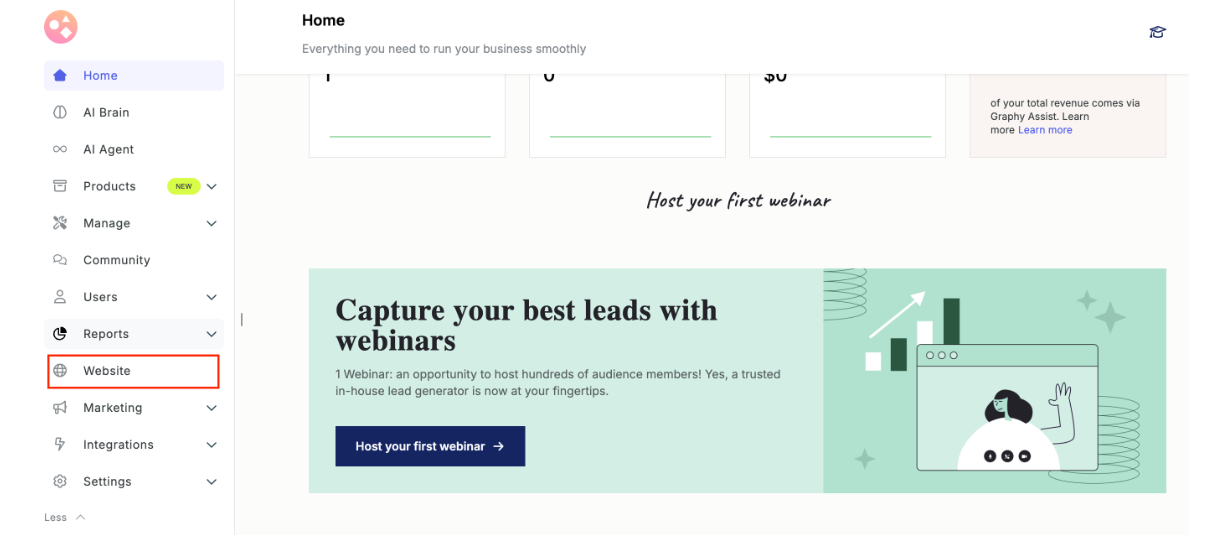Click the Graphy logo icon
1214x535 pixels.
coord(61,28)
